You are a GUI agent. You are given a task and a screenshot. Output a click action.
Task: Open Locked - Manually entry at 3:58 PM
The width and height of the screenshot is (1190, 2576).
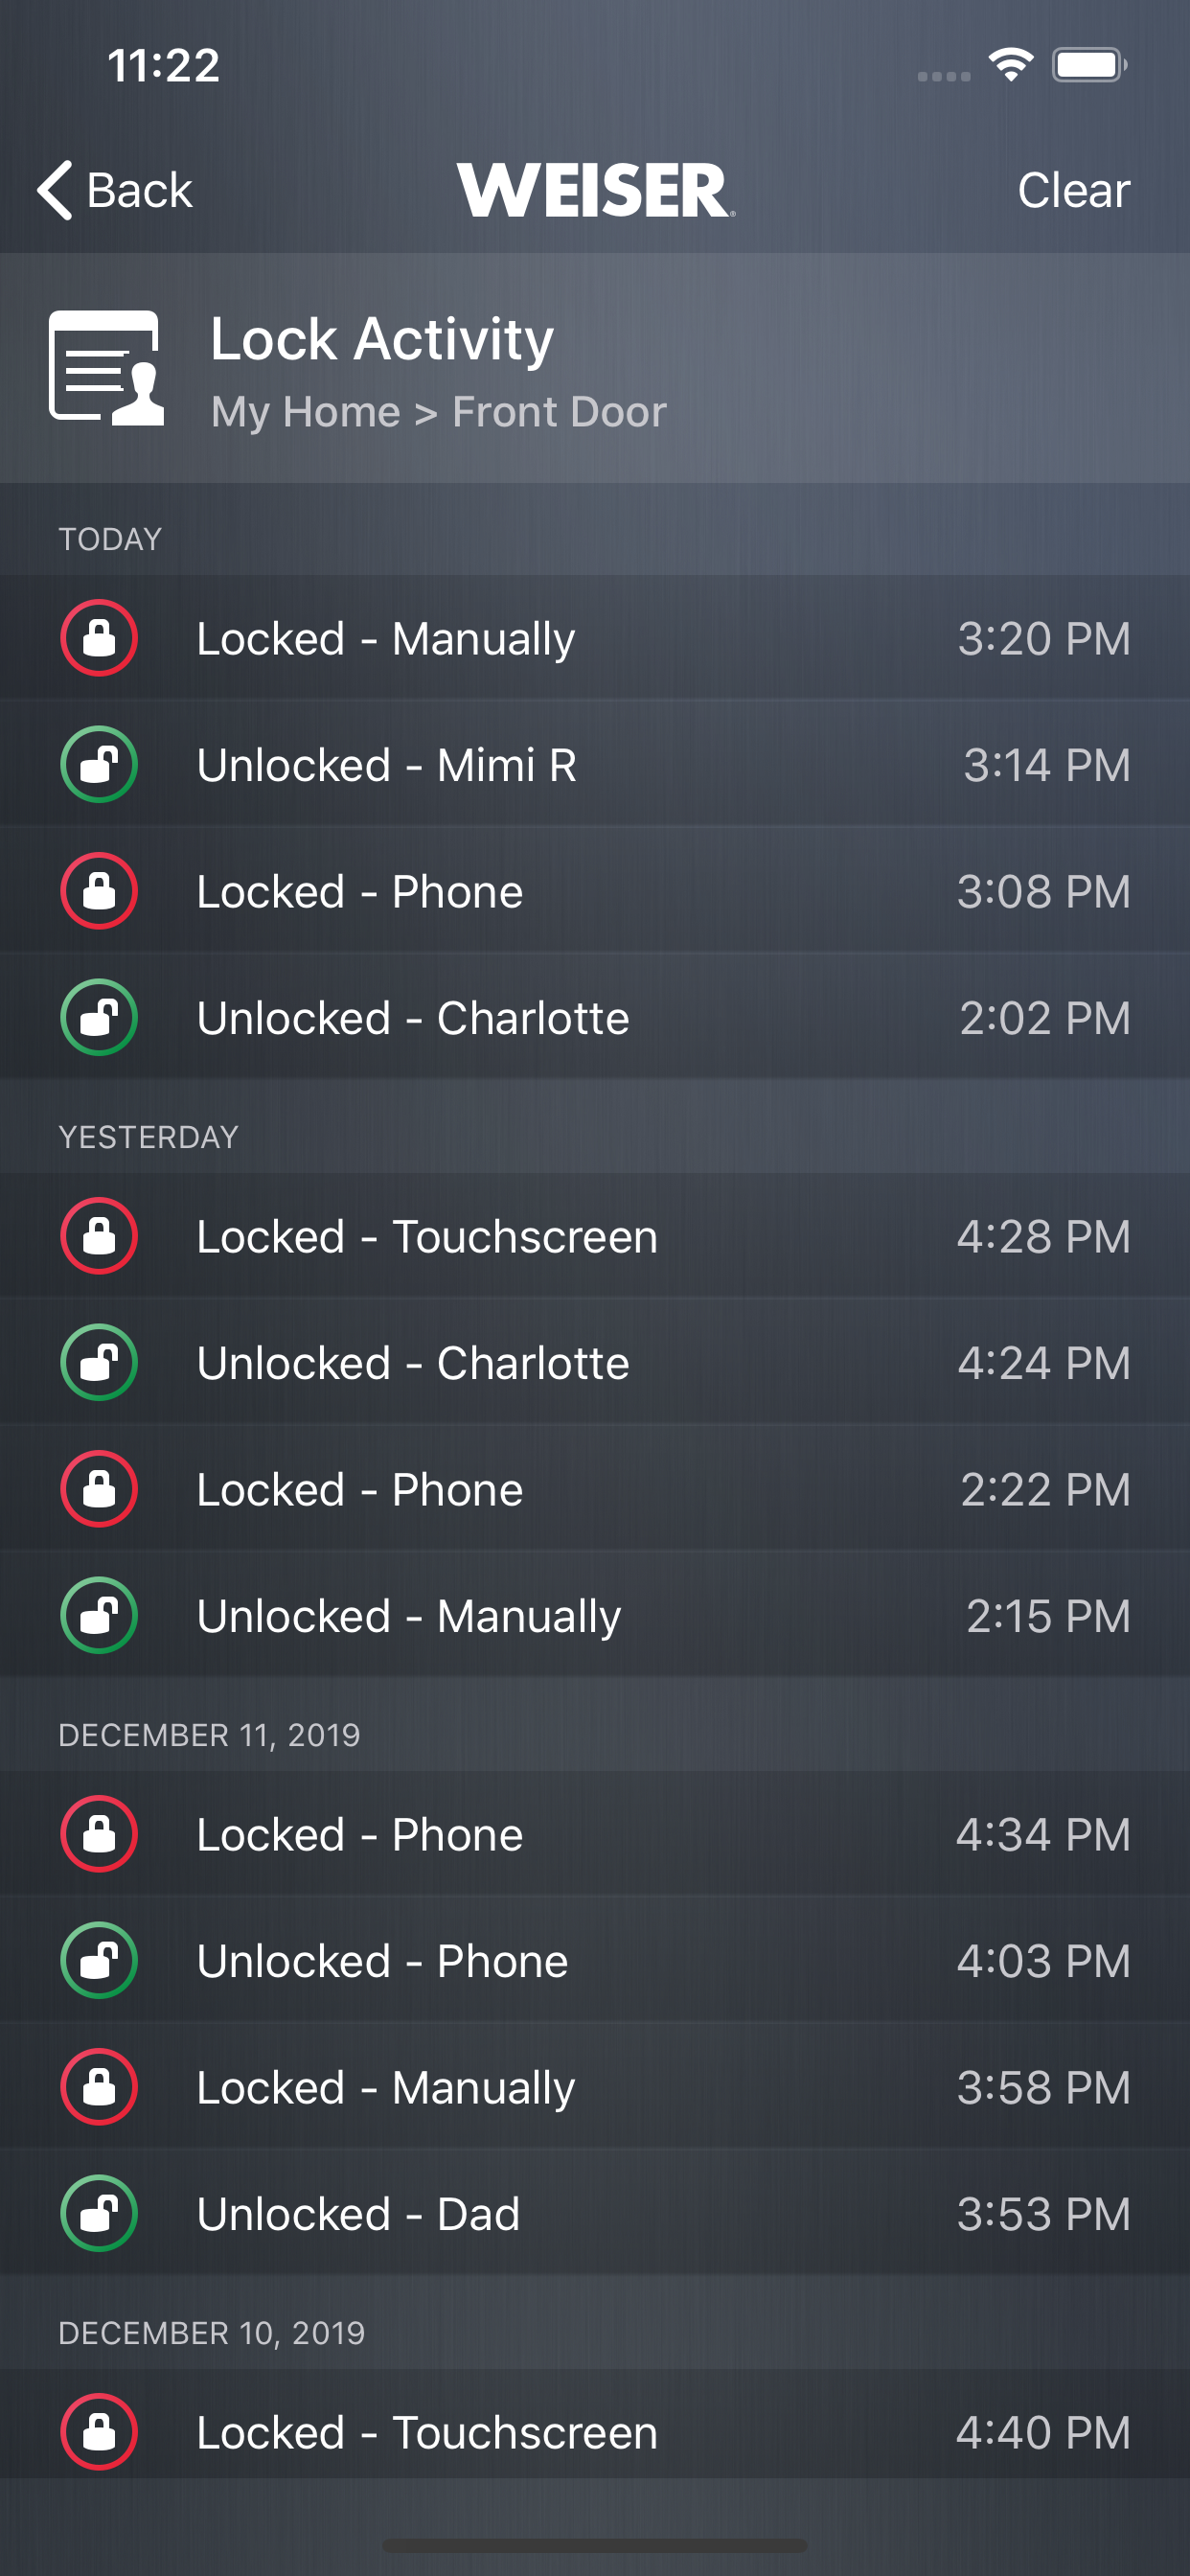pos(595,2088)
